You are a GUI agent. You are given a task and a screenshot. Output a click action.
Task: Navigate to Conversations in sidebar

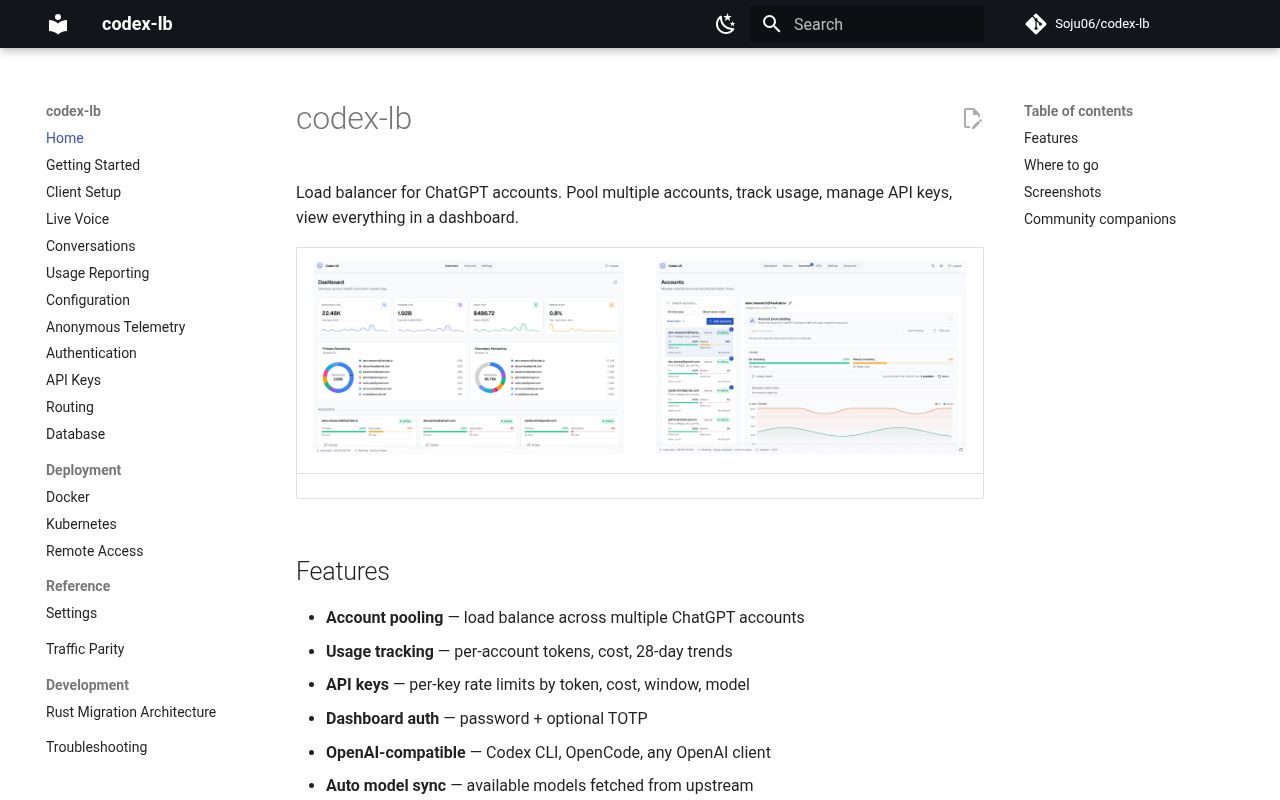tap(91, 246)
